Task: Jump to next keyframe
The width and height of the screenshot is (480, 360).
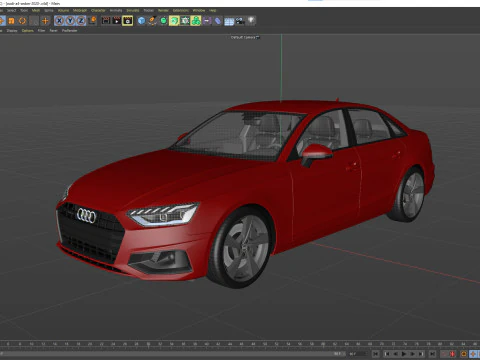Action: tap(421, 354)
